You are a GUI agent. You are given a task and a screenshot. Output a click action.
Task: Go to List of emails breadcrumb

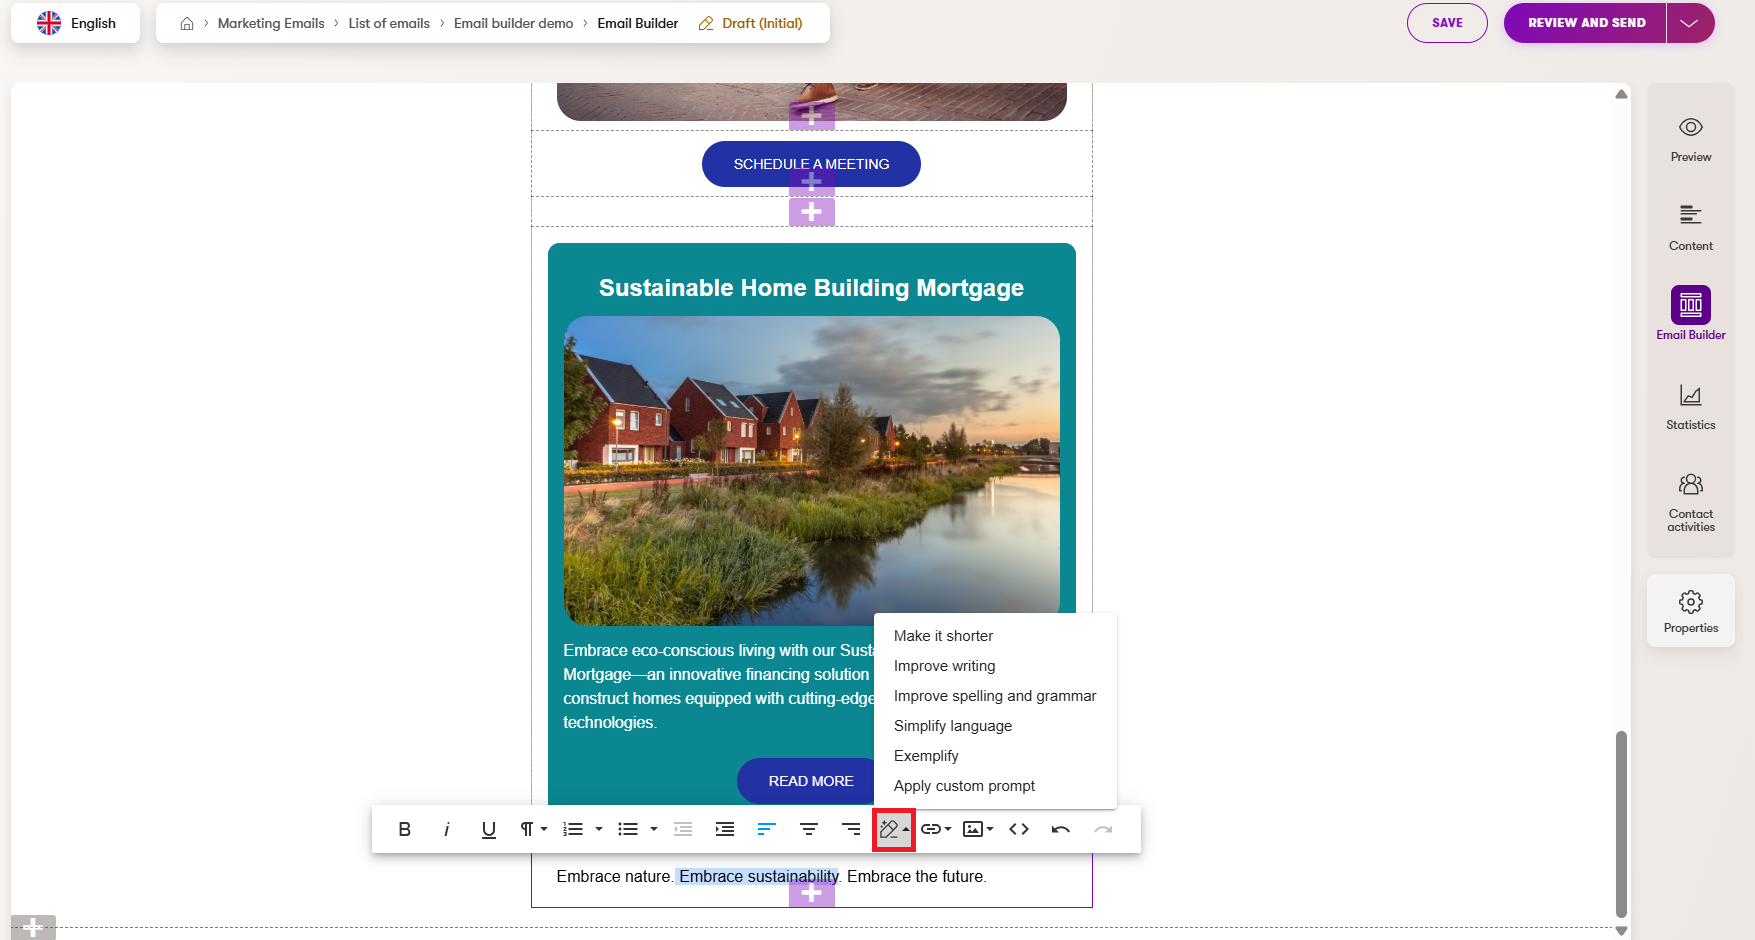point(389,23)
